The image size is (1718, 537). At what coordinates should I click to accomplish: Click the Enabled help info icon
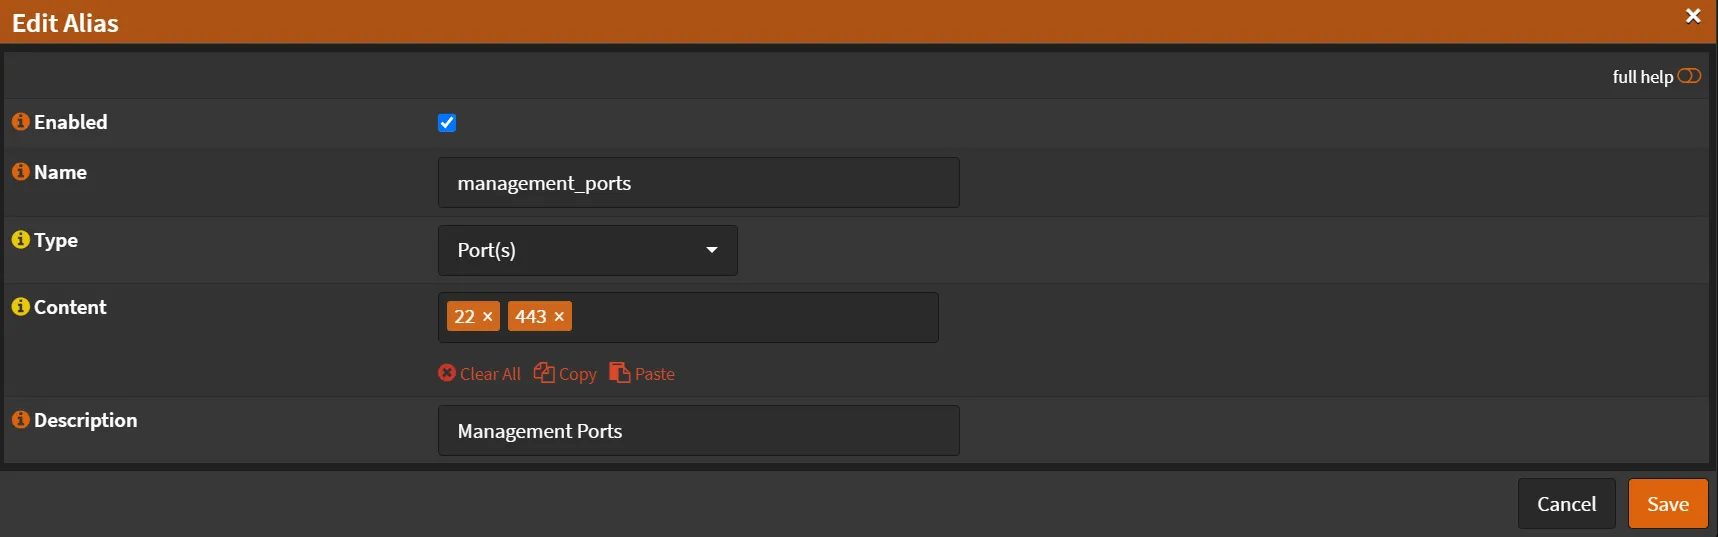click(20, 122)
